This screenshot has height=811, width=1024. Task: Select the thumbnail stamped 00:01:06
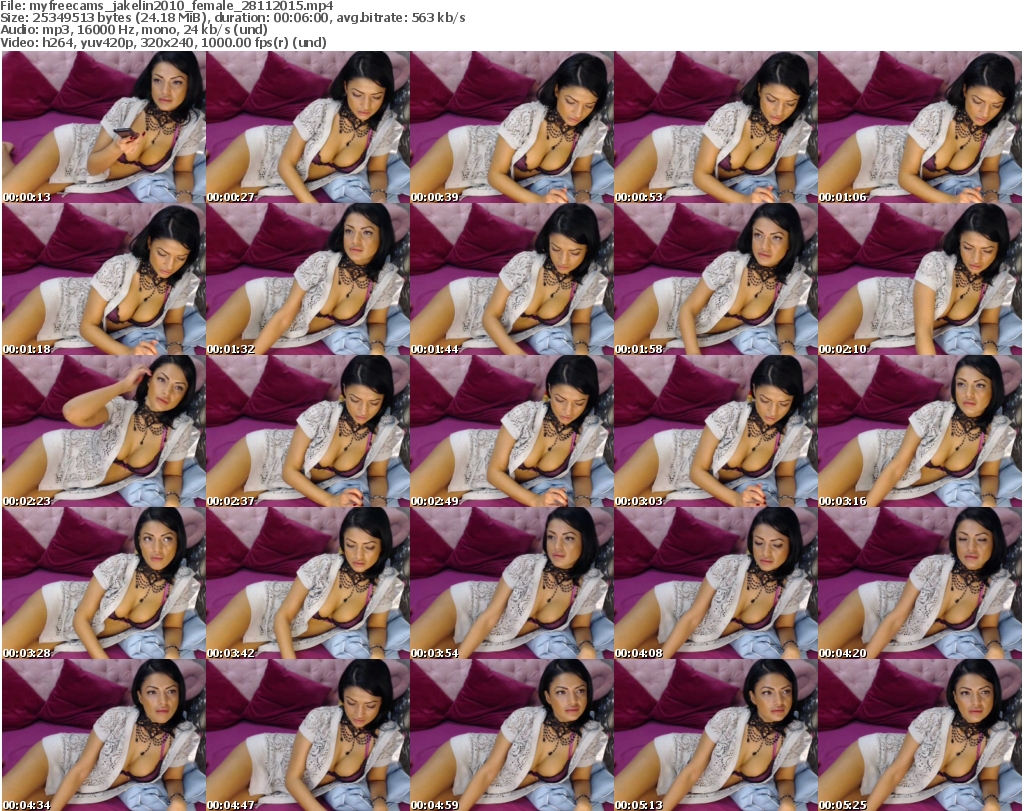coord(920,127)
